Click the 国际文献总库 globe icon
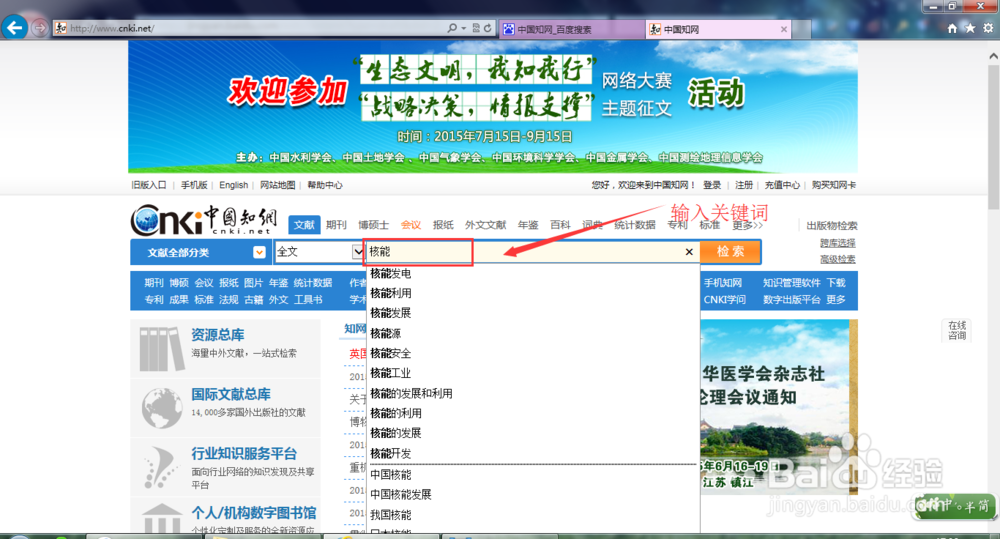 (161, 408)
